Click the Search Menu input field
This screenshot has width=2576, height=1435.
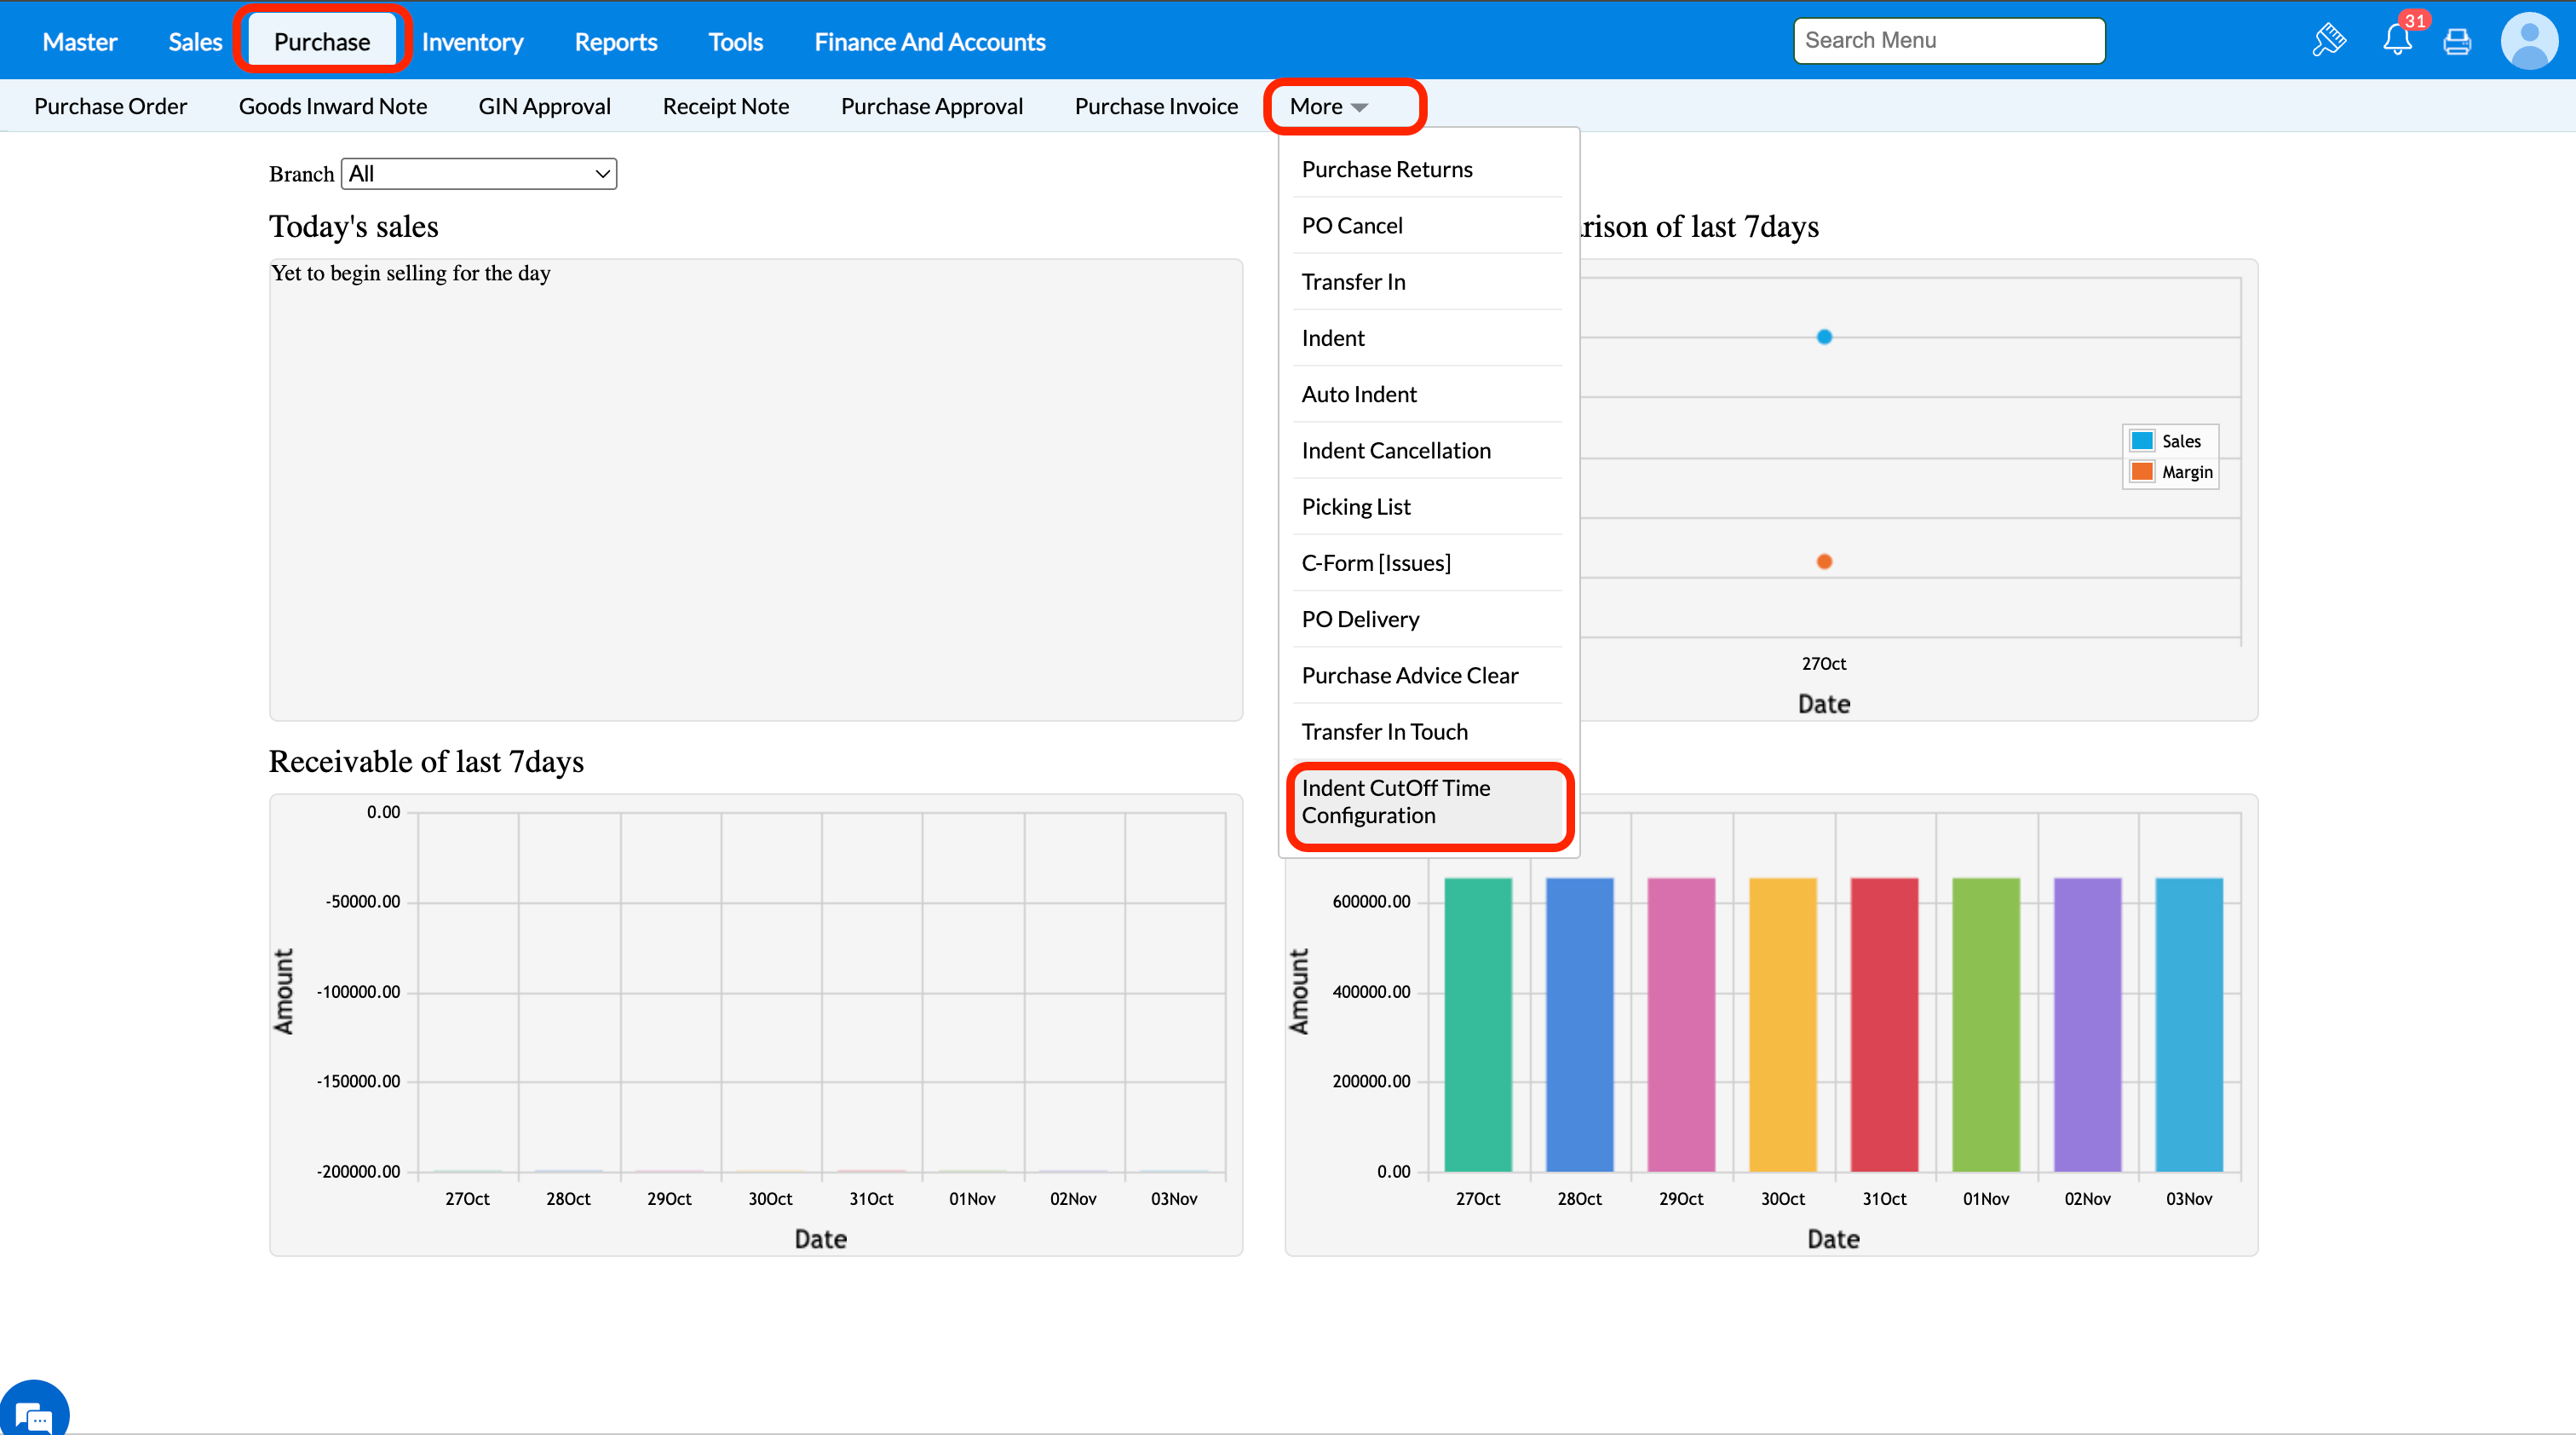pyautogui.click(x=1948, y=41)
